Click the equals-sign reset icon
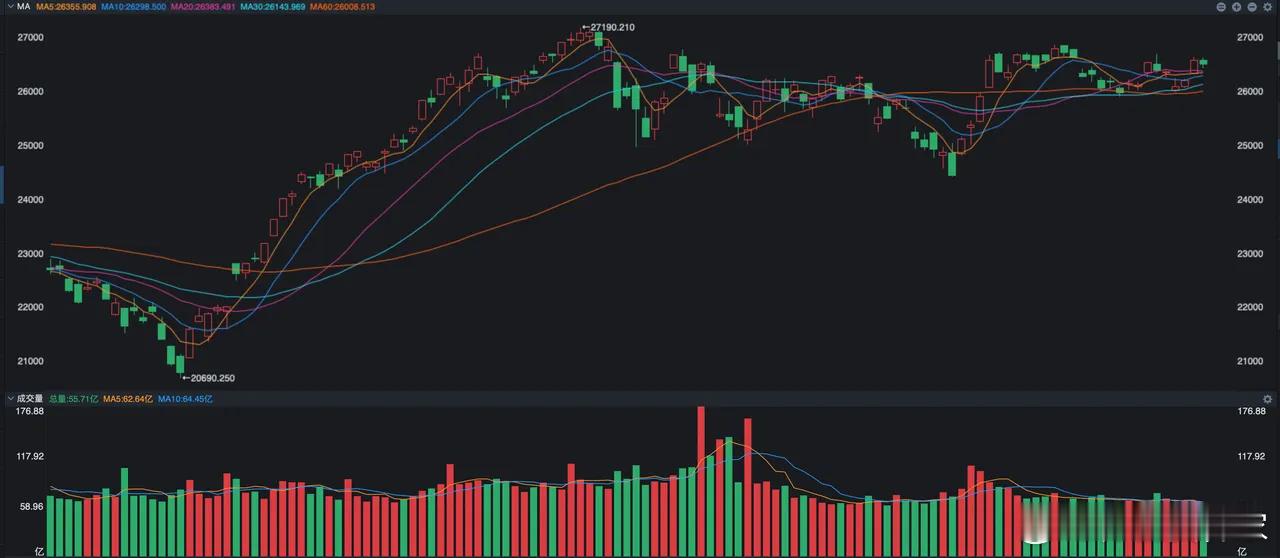1280x558 pixels. pos(1221,7)
